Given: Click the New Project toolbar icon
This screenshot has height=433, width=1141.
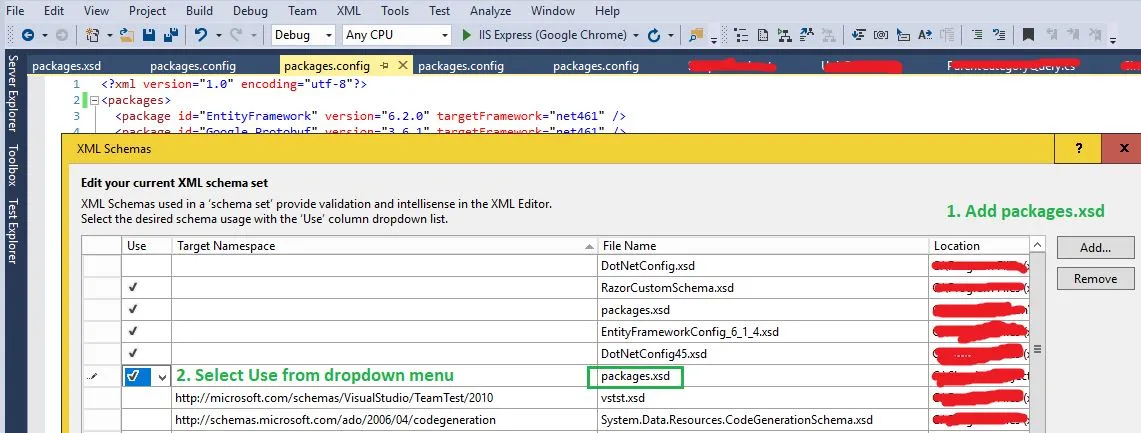Looking at the screenshot, I should [x=92, y=35].
